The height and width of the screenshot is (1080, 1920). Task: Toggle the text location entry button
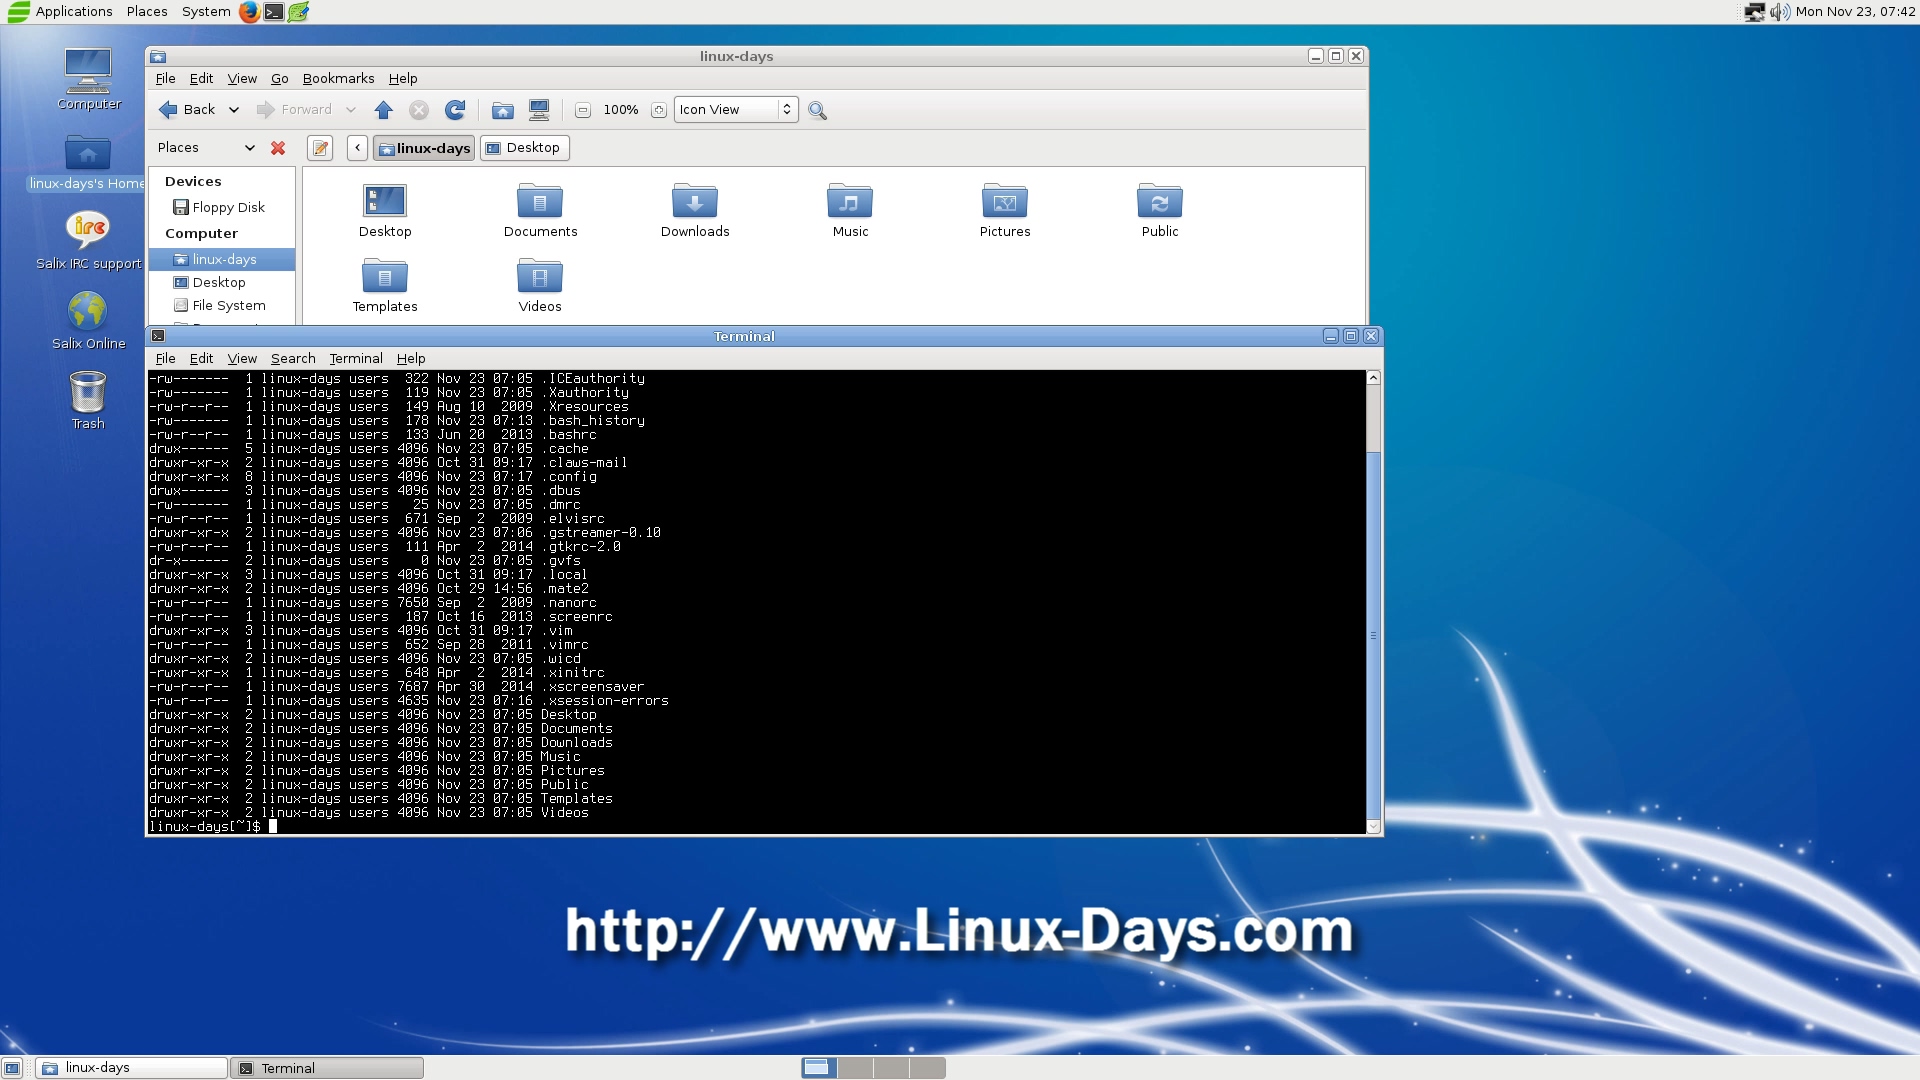pyautogui.click(x=320, y=148)
